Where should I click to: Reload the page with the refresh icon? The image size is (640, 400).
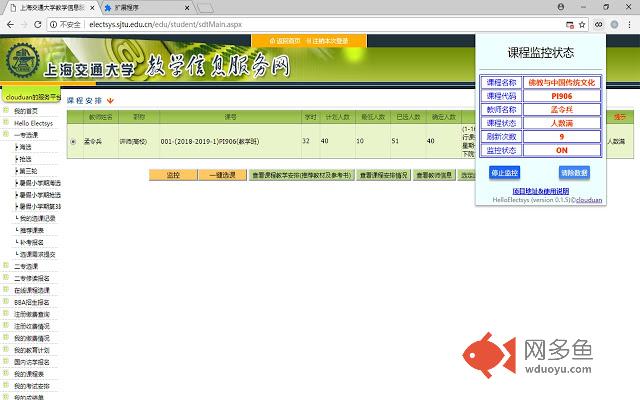tap(38, 24)
